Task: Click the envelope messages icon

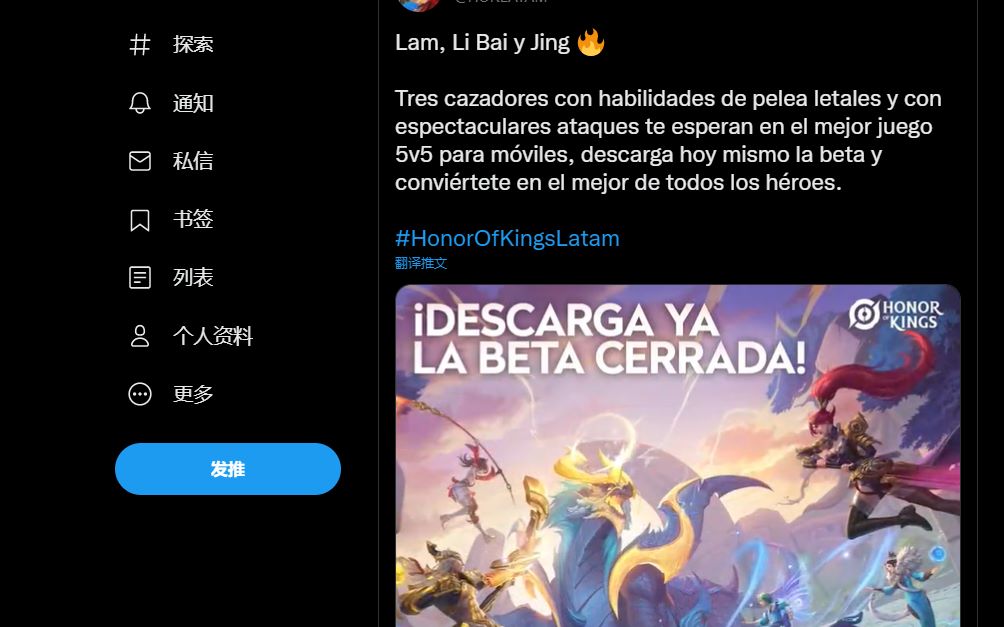Action: (140, 161)
